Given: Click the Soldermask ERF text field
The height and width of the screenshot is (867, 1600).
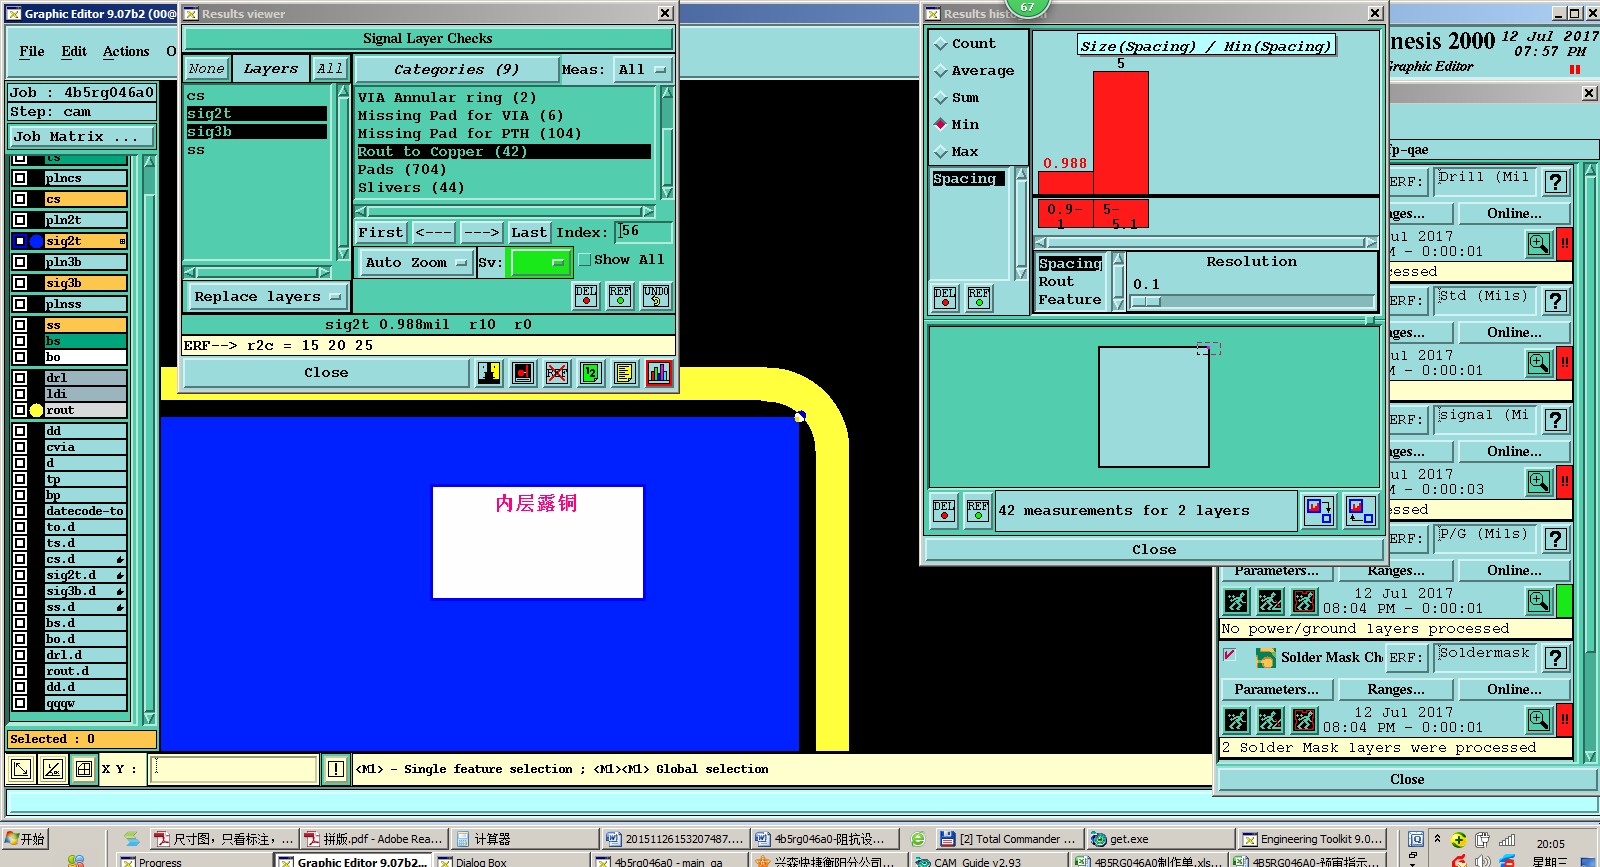Looking at the screenshot, I should click(x=1484, y=658).
